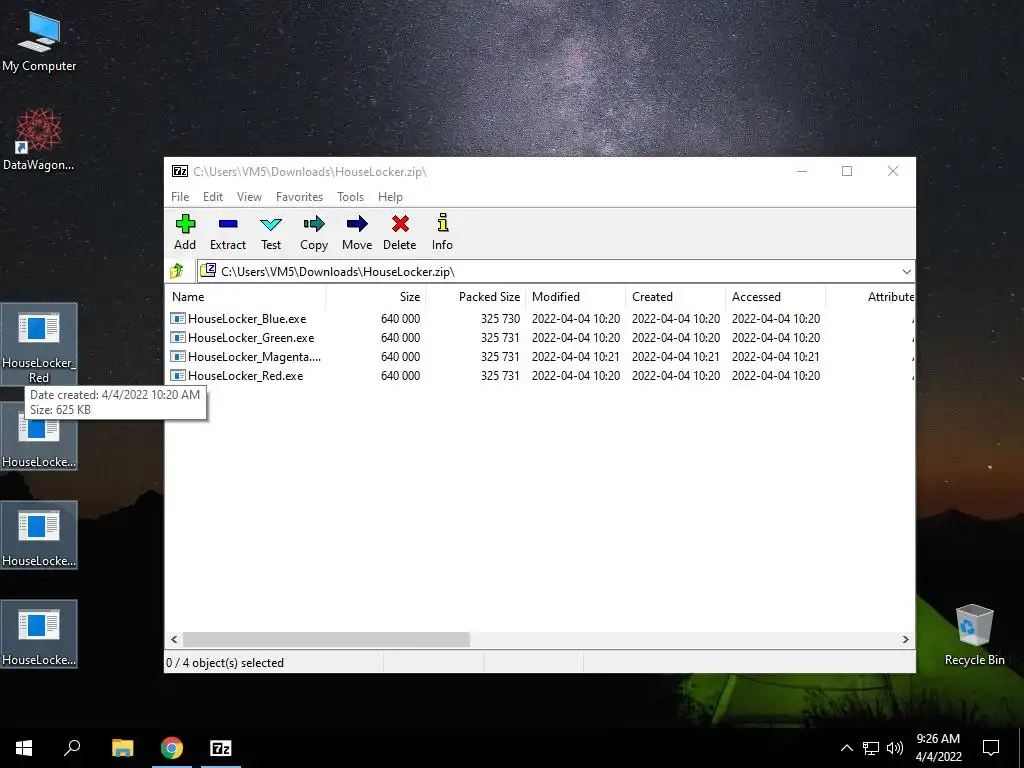Click the scrollbar right arrow
1024x768 pixels.
click(x=905, y=639)
